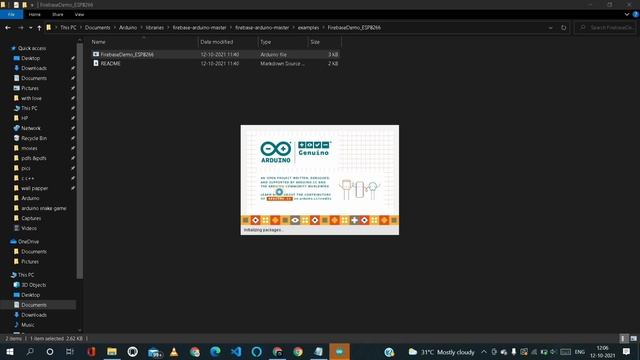
Task: Open the weather widget showing Mostly cloudy
Action: pyautogui.click(x=442, y=352)
